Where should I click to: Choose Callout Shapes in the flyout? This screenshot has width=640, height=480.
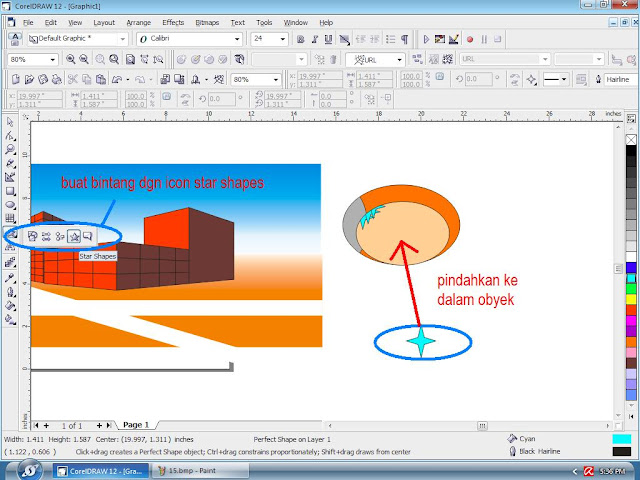[x=87, y=236]
